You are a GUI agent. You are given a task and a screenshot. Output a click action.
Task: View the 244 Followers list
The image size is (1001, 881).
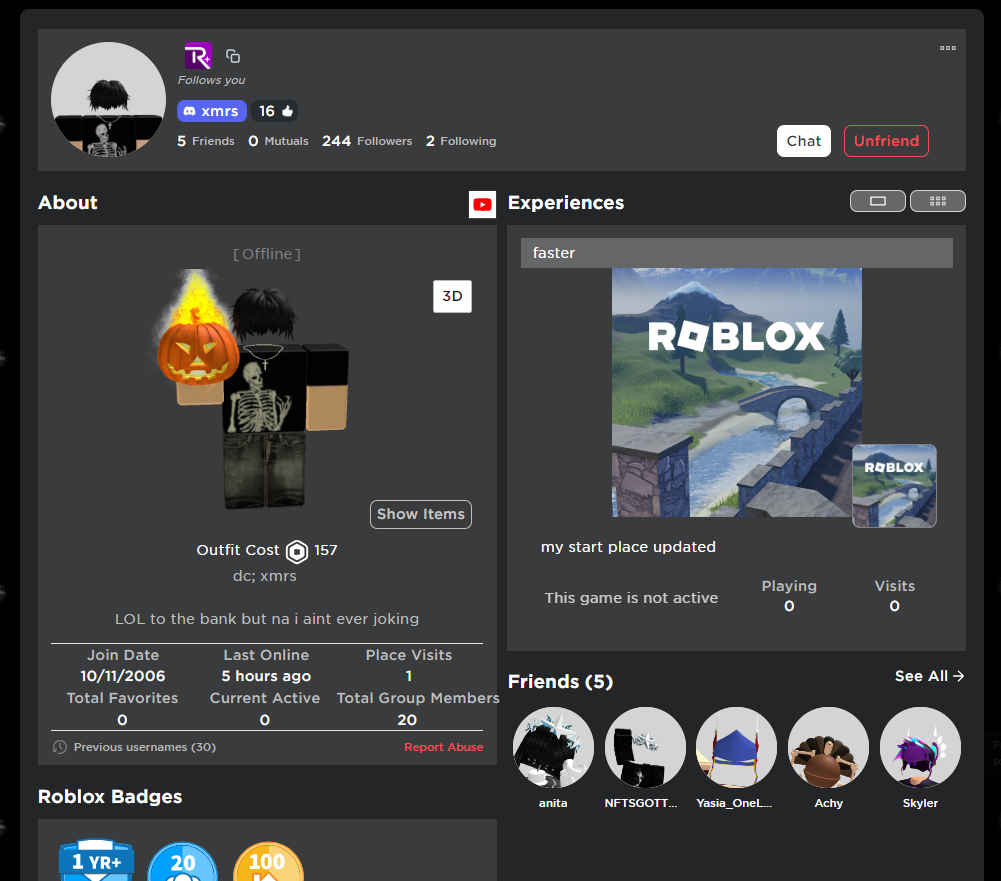(x=366, y=140)
